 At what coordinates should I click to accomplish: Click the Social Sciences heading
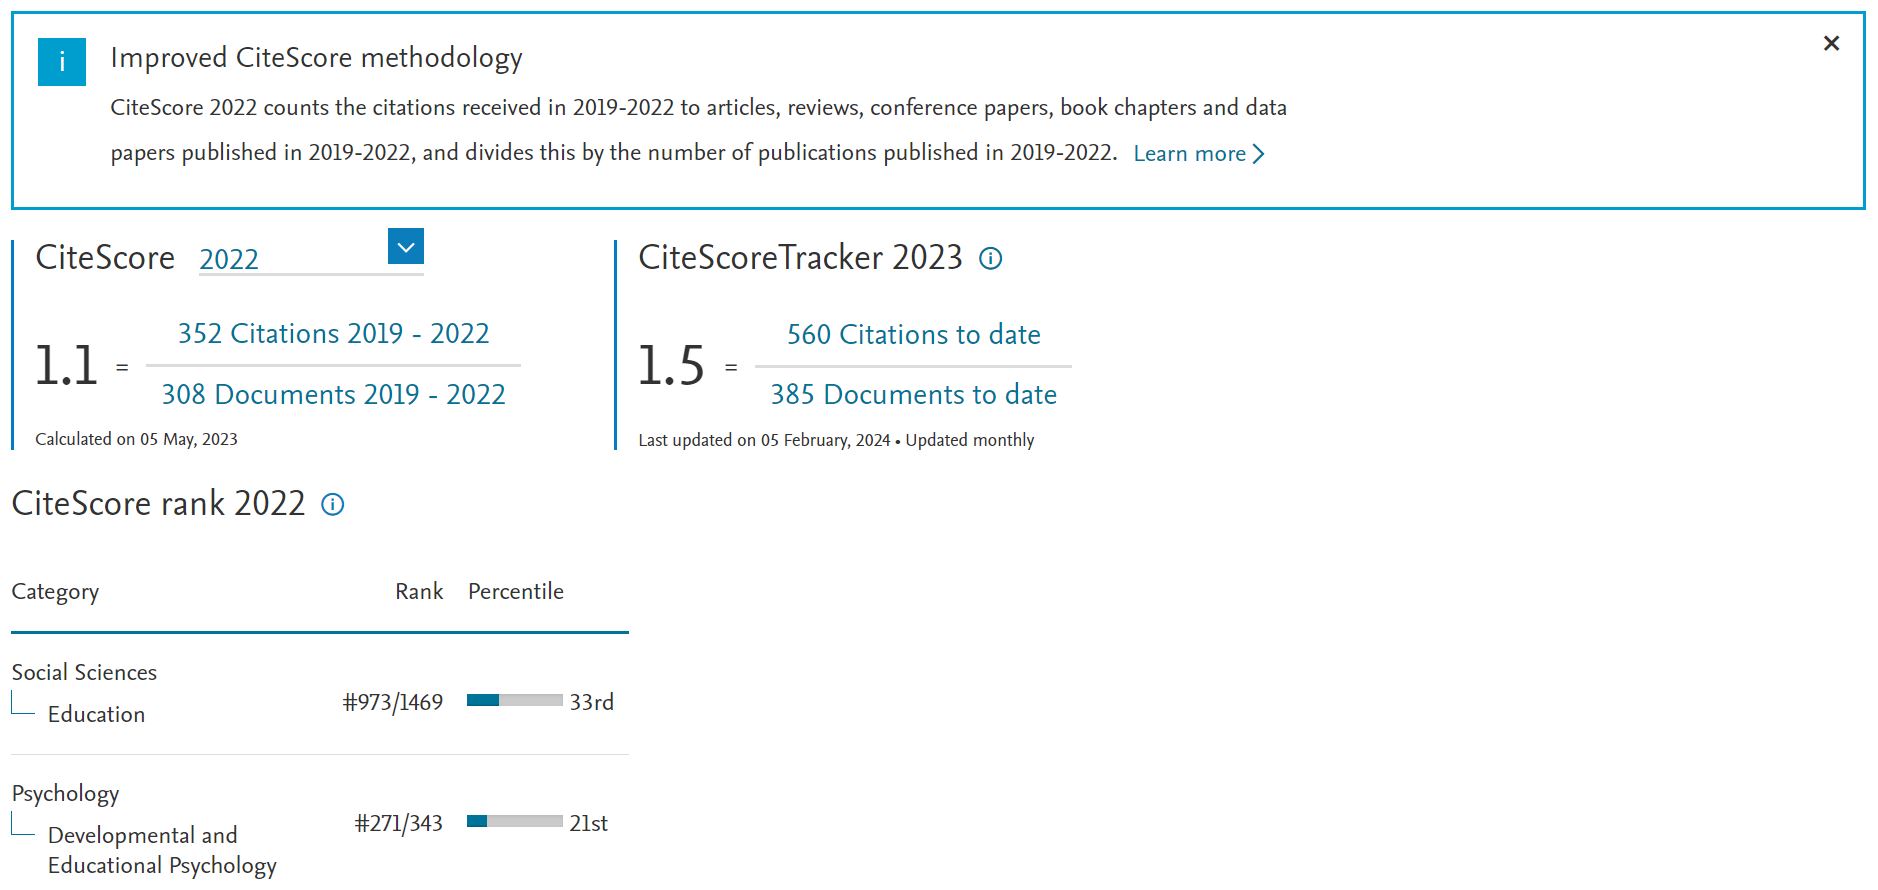point(84,672)
